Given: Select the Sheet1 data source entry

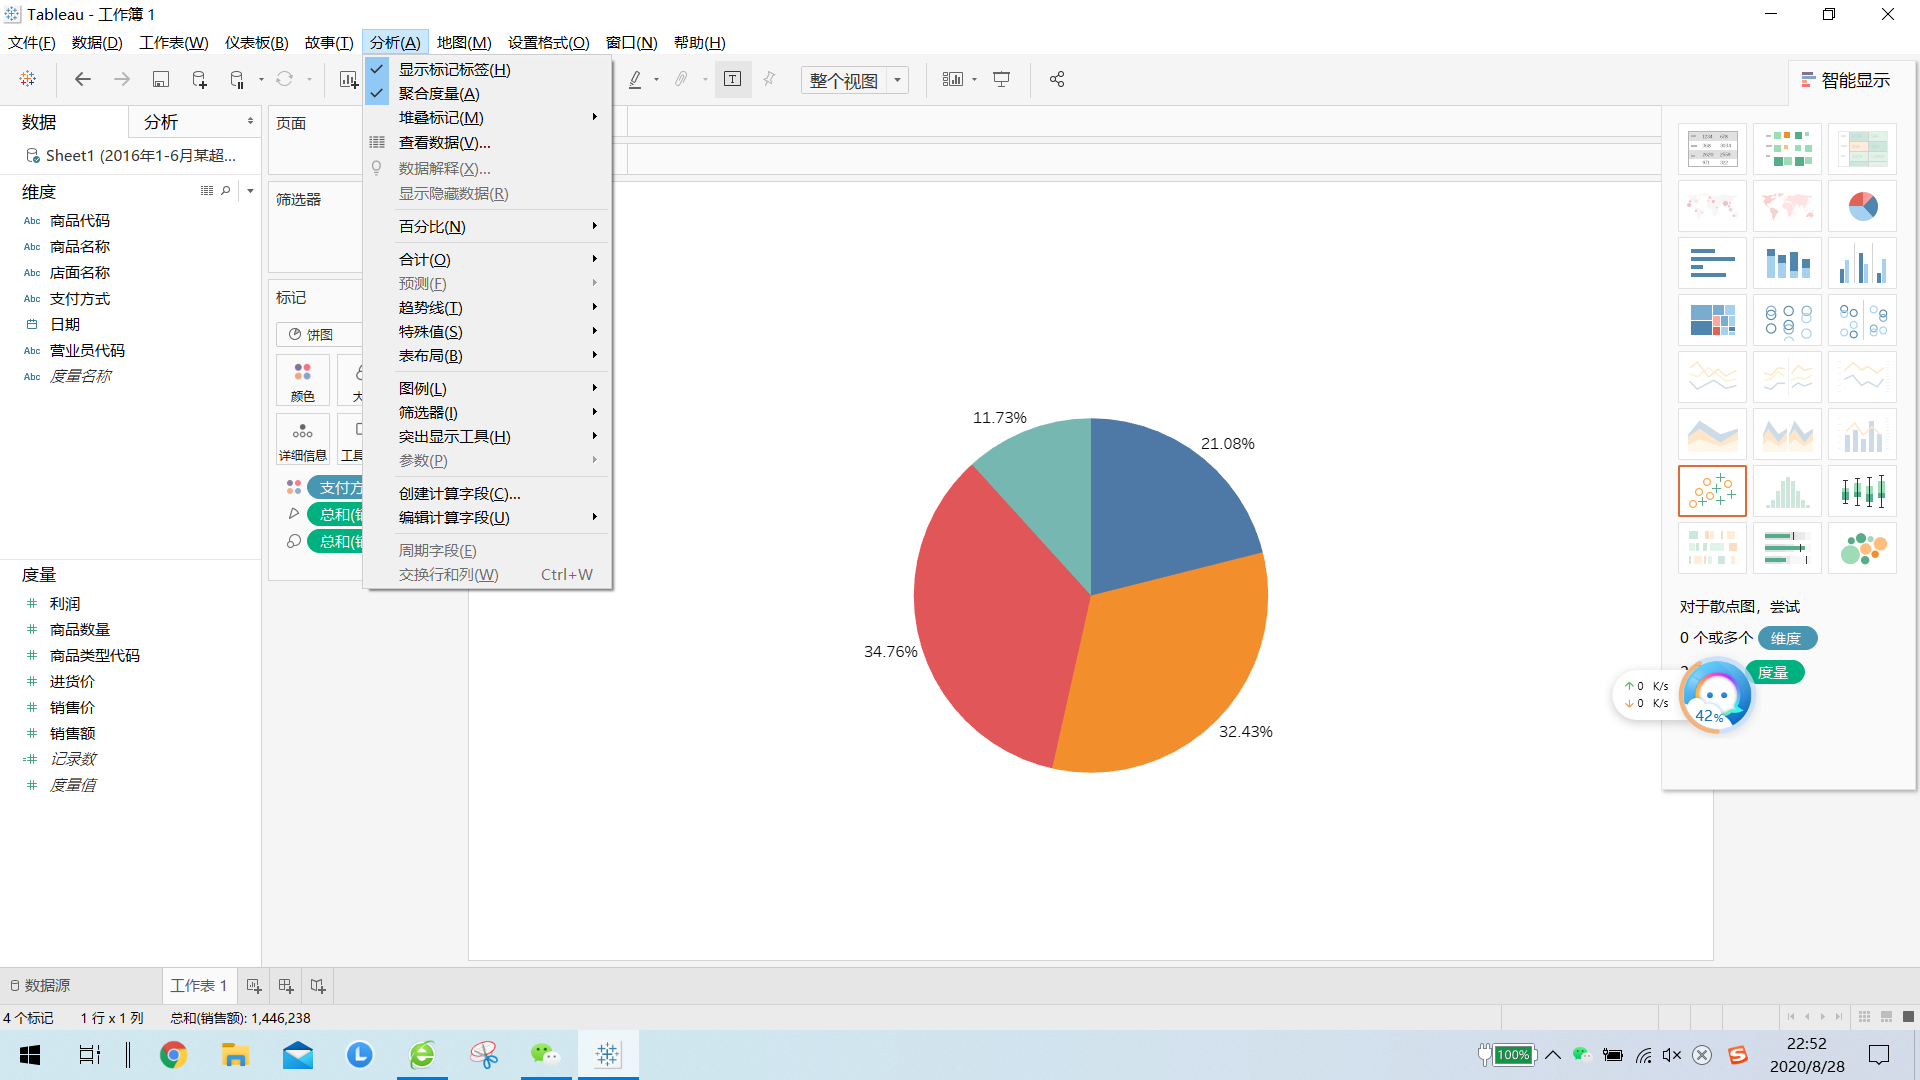Looking at the screenshot, I should 131,155.
